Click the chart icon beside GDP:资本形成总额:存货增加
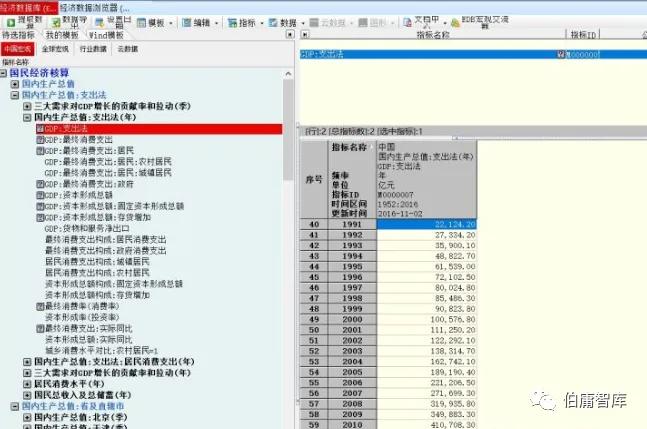 [x=40, y=217]
